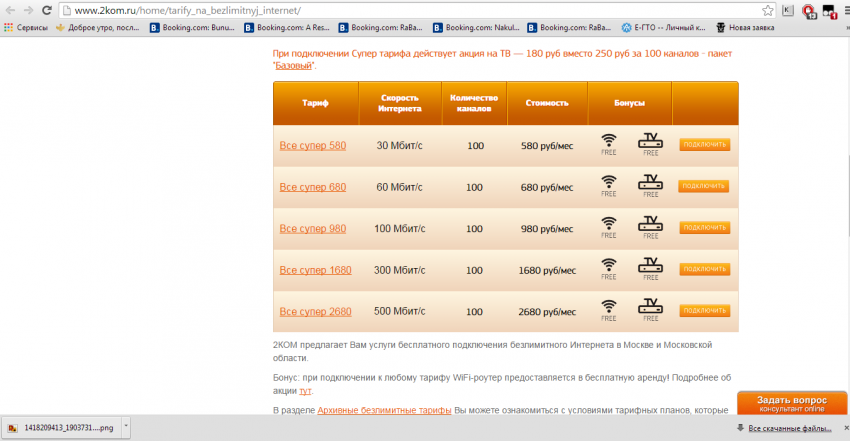Viewport: 850px width, 441px height.
Task: Click the Wi-Fi FREE icon for Все супер 580
Action: [x=608, y=144]
